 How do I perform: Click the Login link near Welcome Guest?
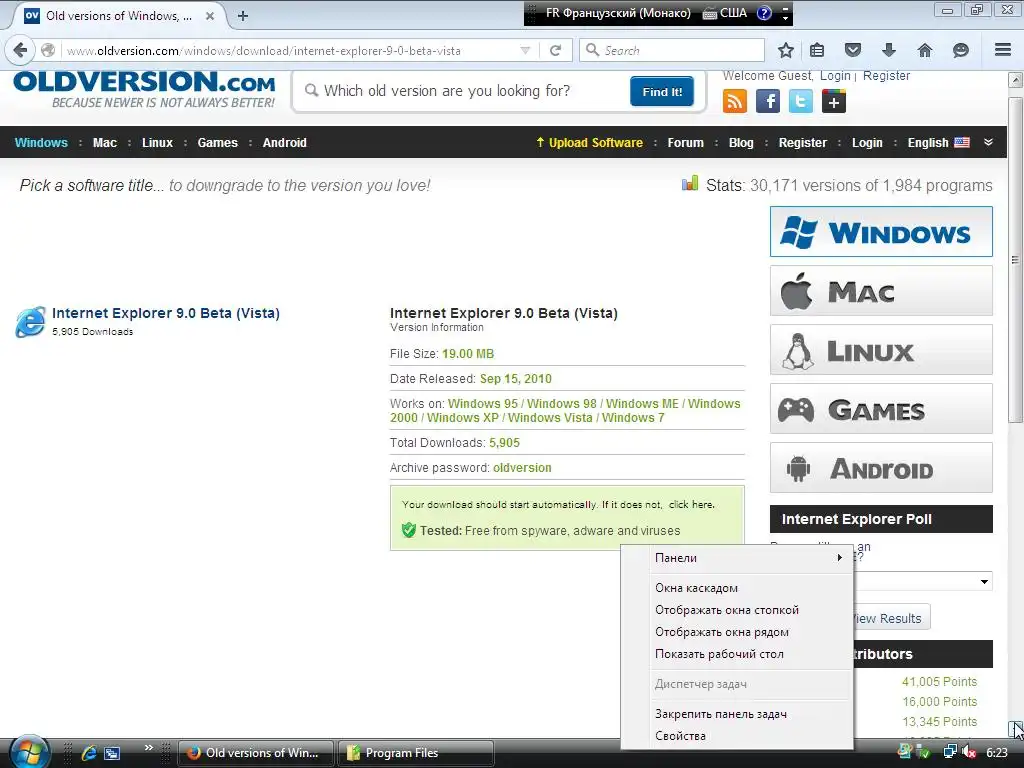coord(835,76)
